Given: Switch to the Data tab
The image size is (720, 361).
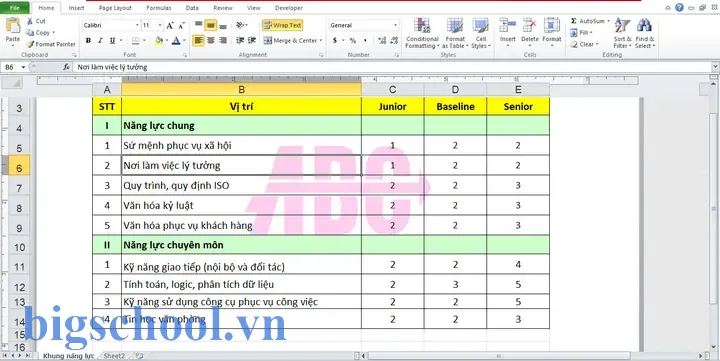Looking at the screenshot, I should click(x=192, y=8).
